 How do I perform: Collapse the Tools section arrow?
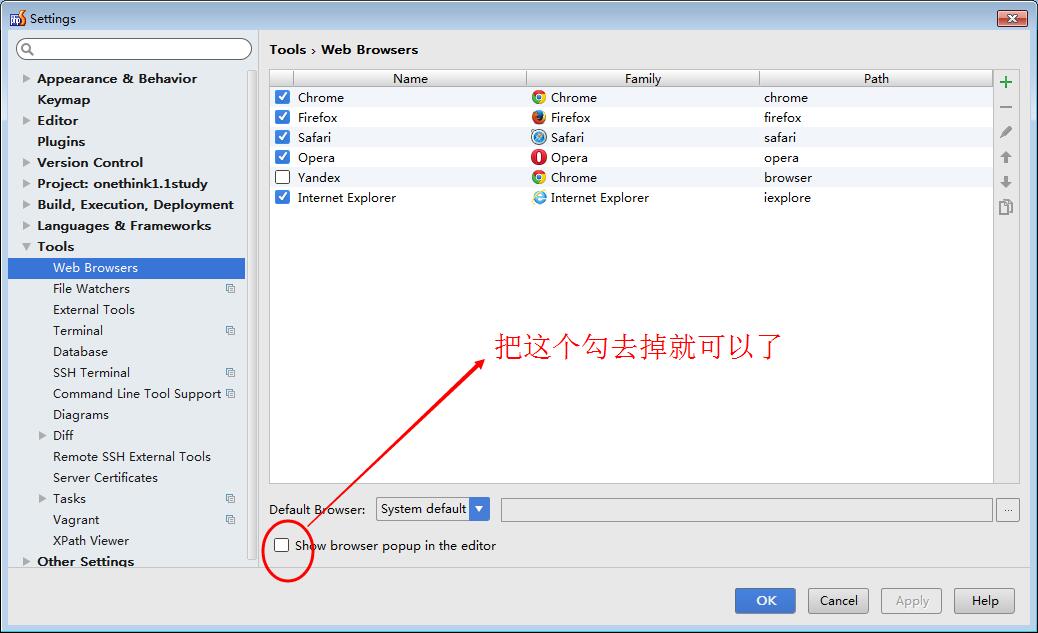(x=26, y=246)
